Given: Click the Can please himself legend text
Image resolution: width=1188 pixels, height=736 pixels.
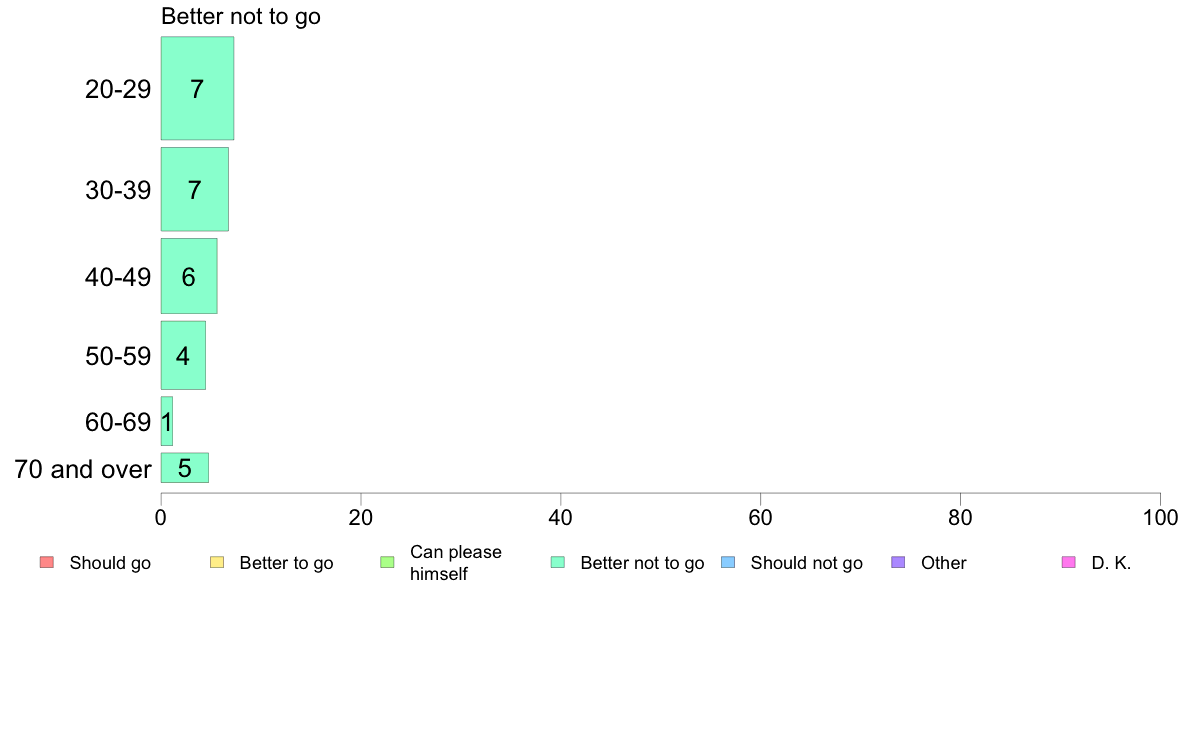Looking at the screenshot, I should [455, 563].
